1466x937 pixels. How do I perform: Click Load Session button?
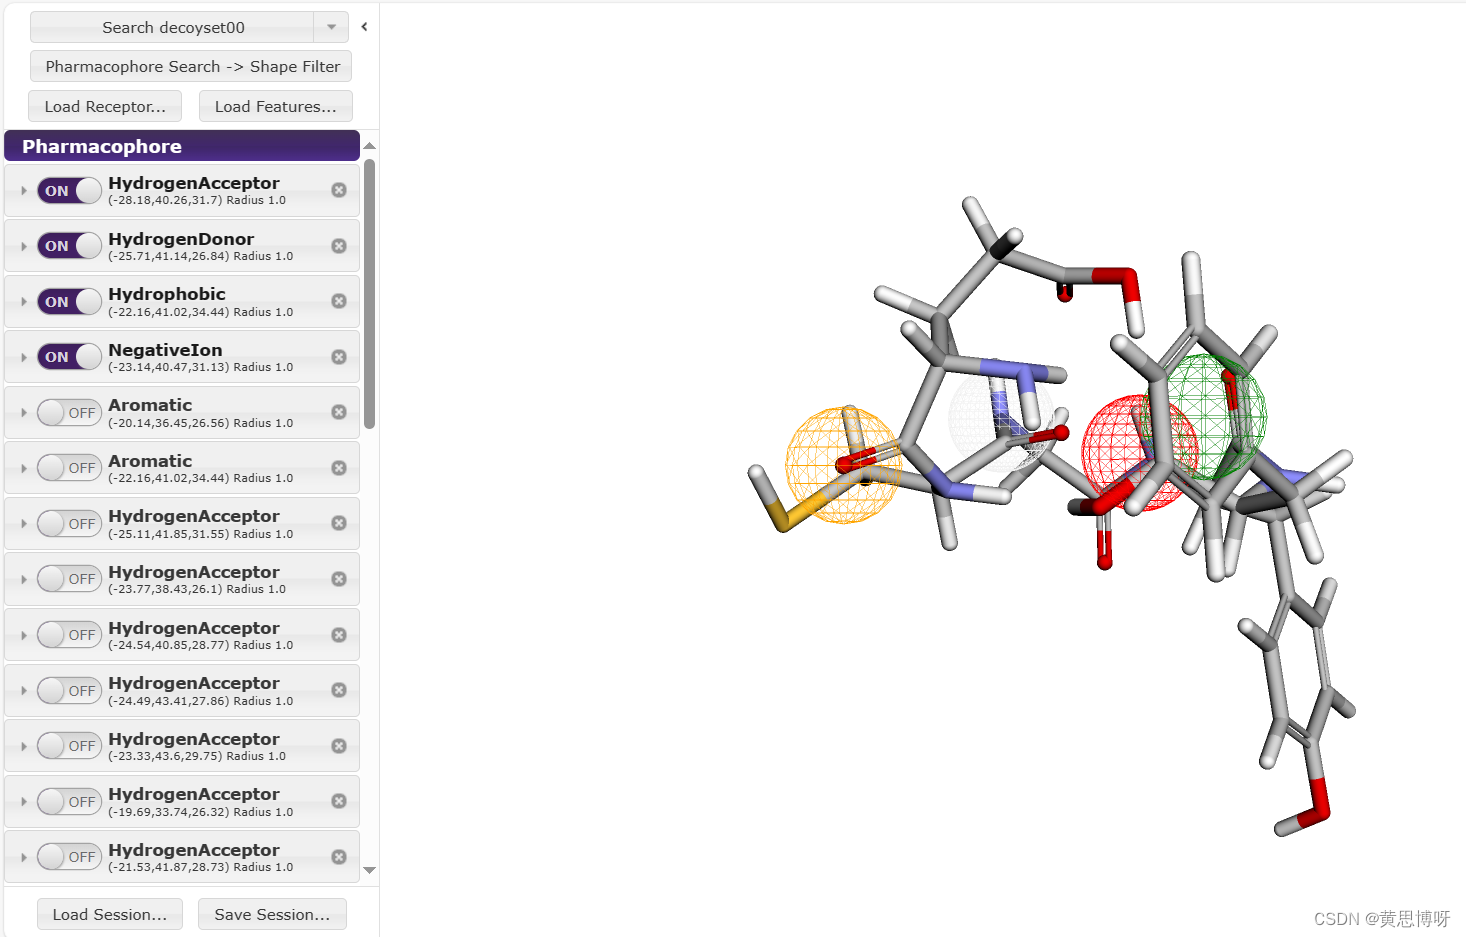click(110, 914)
